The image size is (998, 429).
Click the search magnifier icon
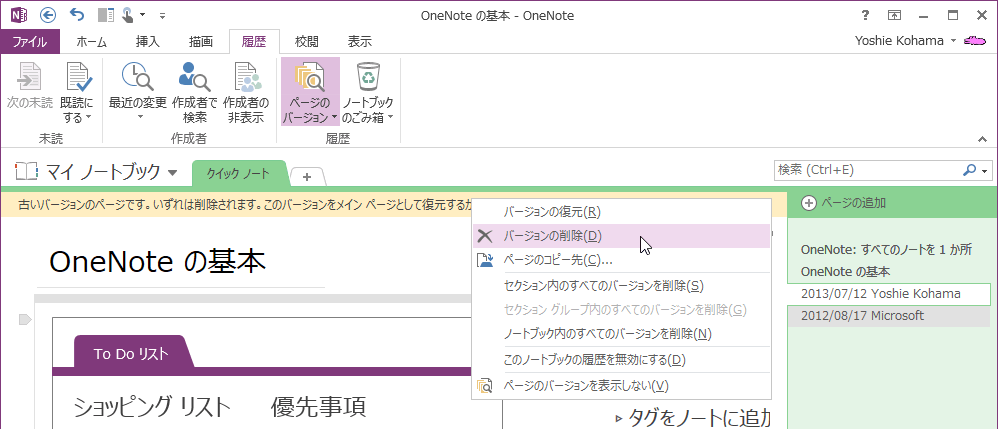point(969,170)
